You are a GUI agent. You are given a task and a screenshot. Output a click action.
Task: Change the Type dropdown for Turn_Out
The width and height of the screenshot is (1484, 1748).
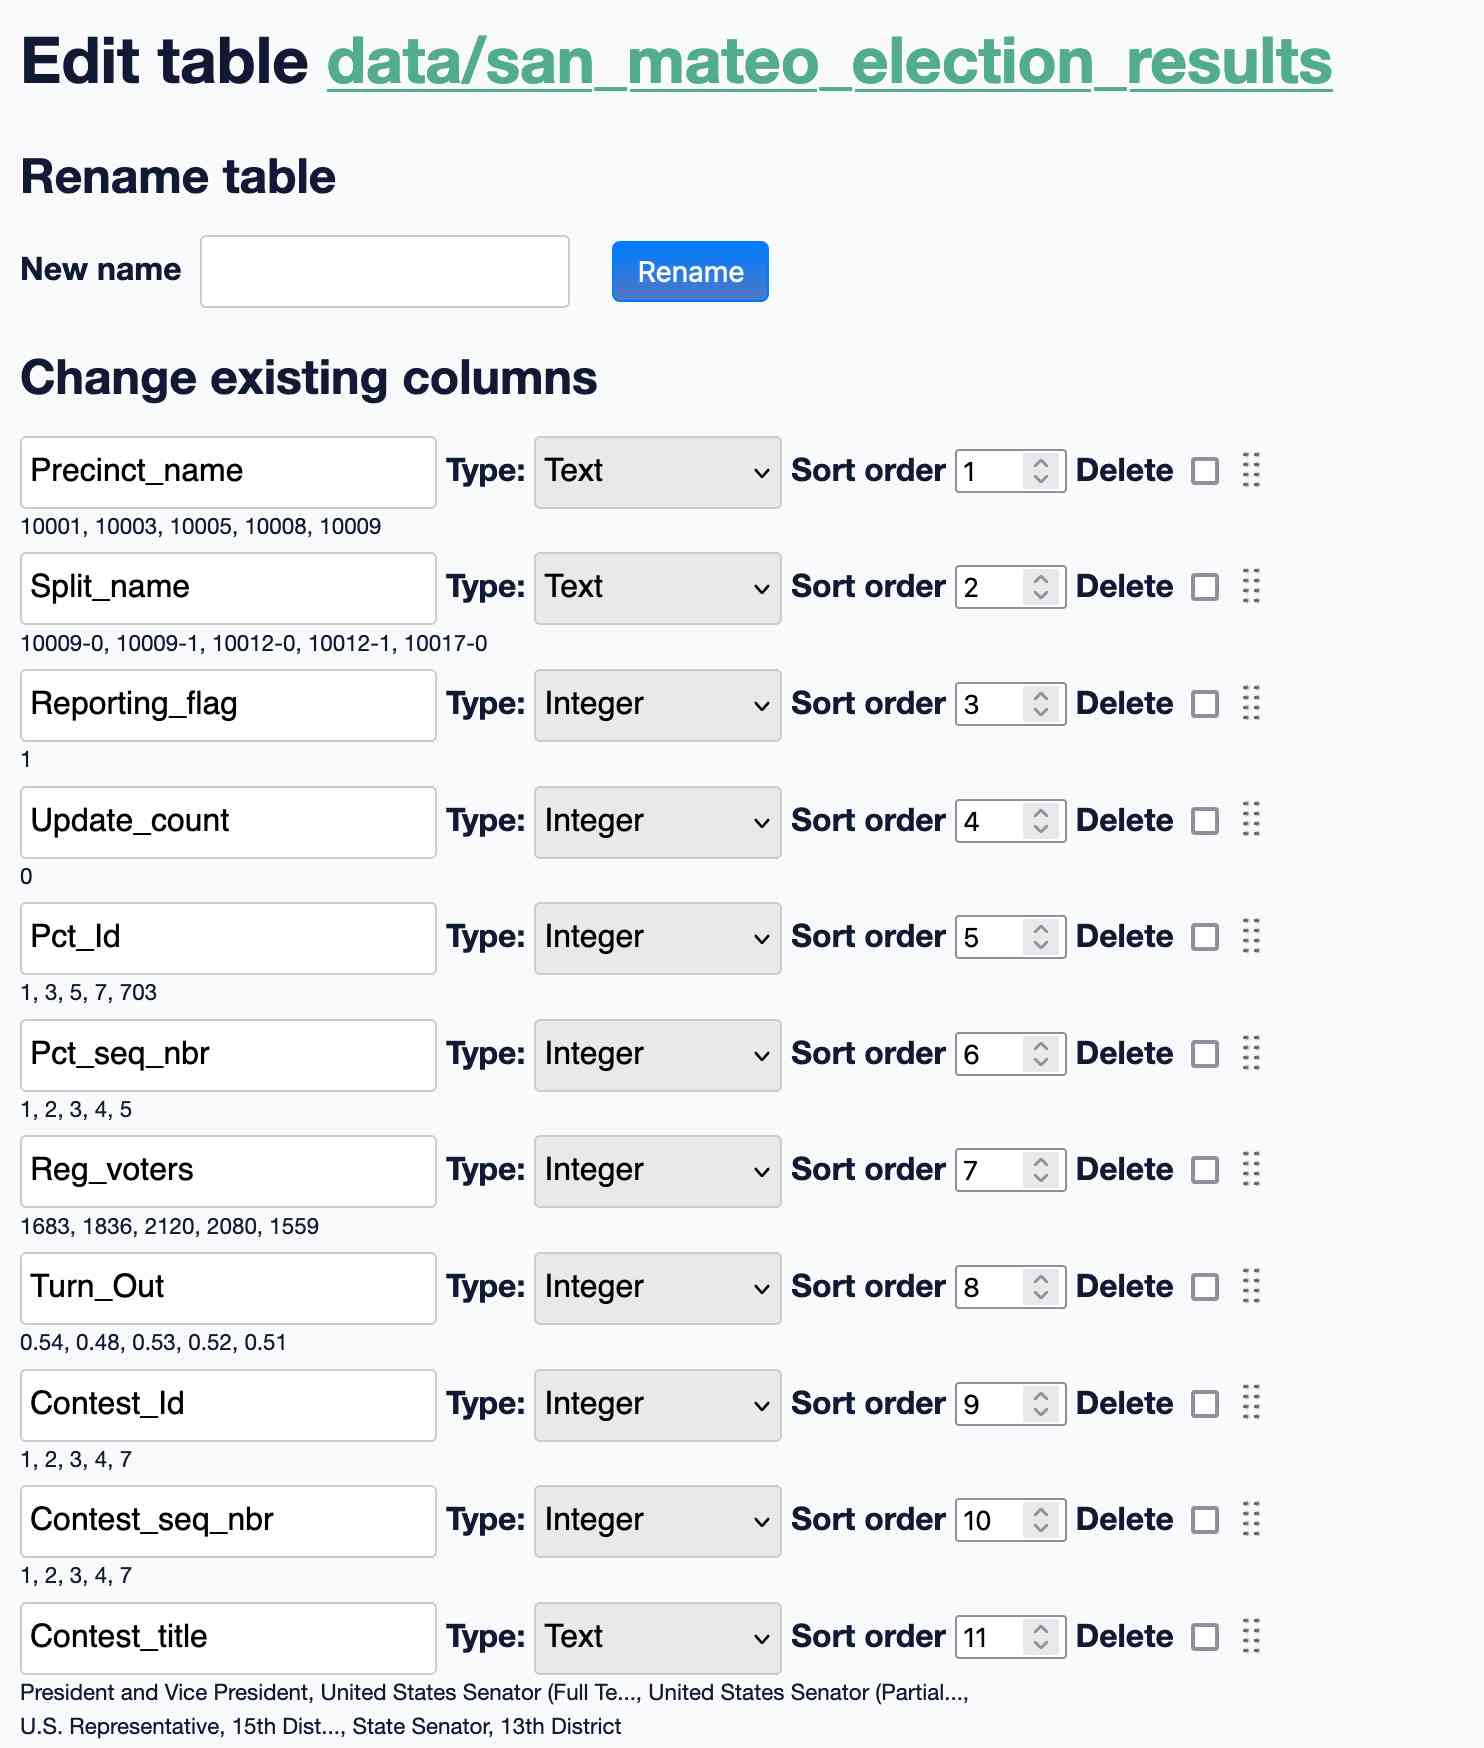point(657,1288)
